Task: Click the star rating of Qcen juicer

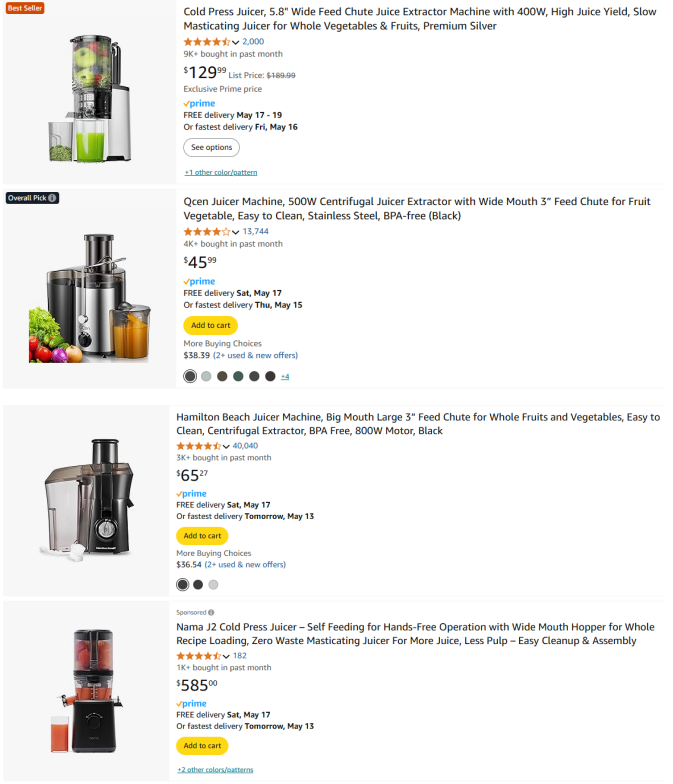Action: click(206, 232)
